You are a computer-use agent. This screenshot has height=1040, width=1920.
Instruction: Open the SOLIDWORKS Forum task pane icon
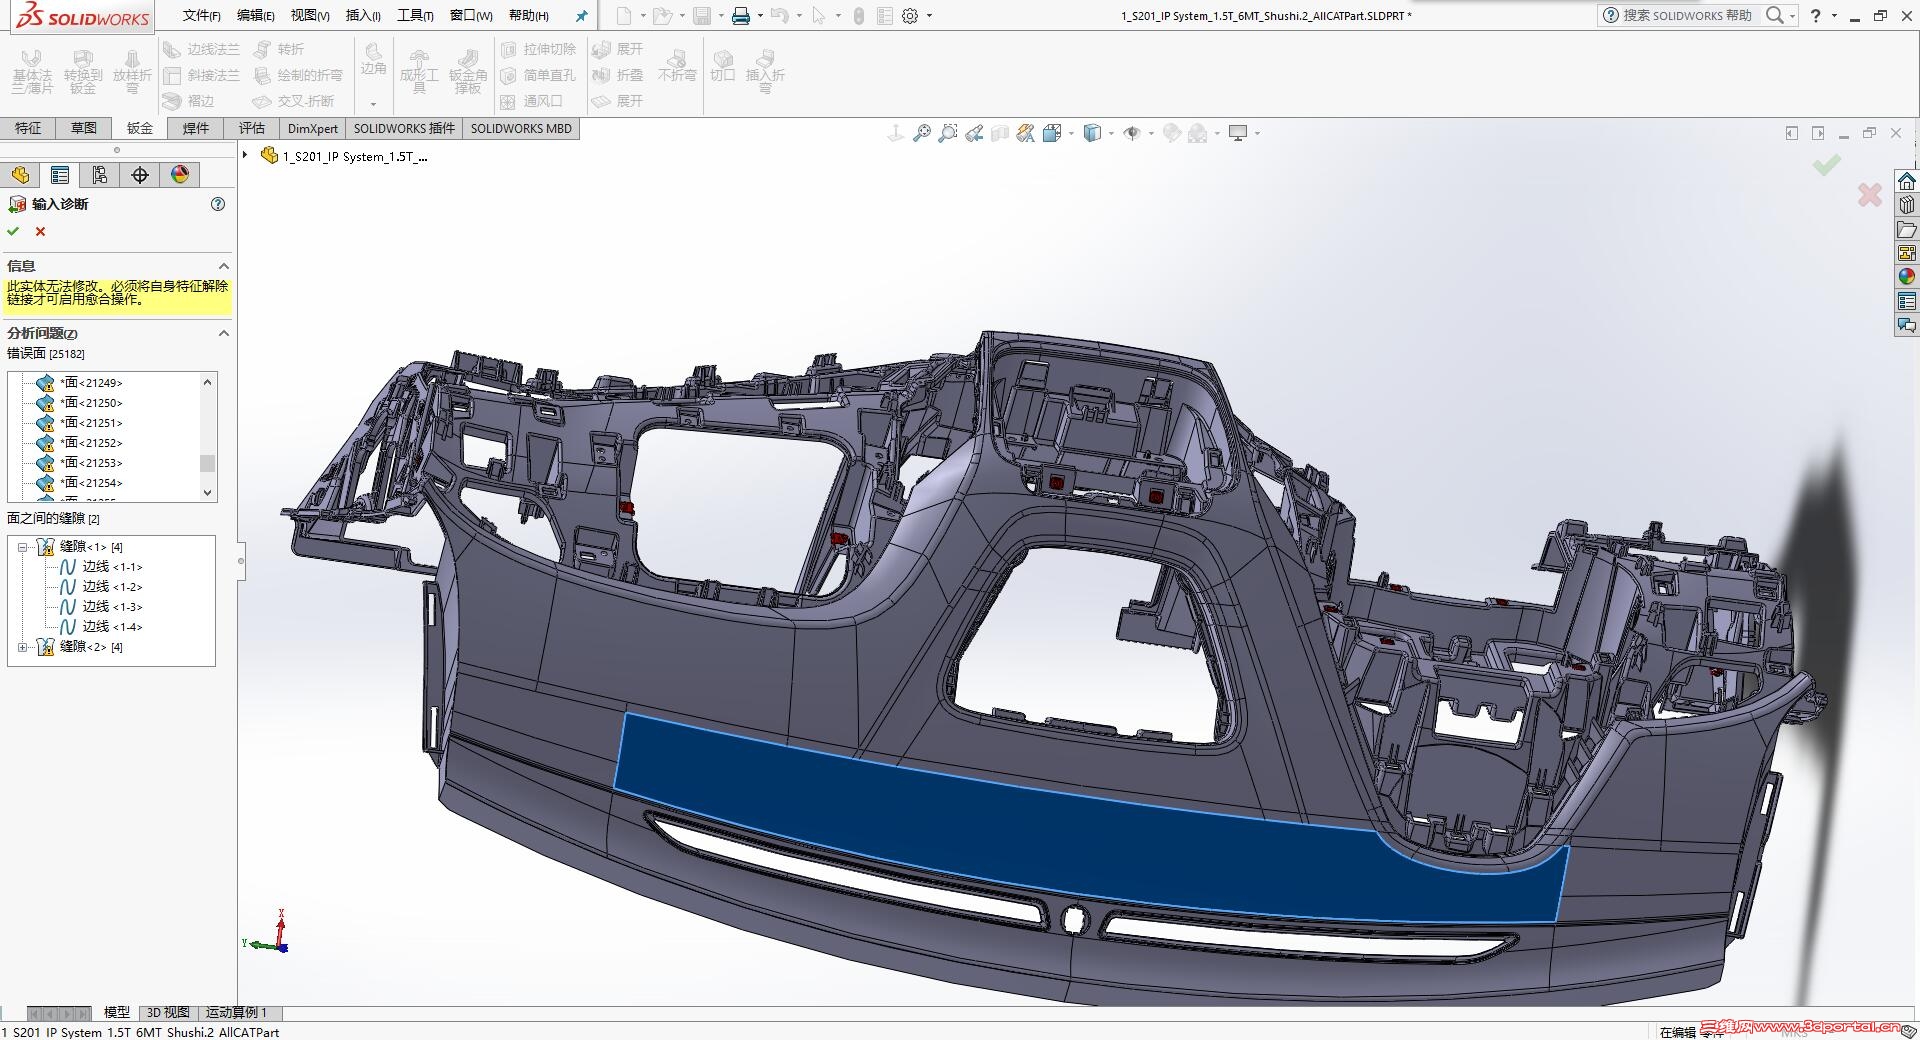(x=1907, y=325)
